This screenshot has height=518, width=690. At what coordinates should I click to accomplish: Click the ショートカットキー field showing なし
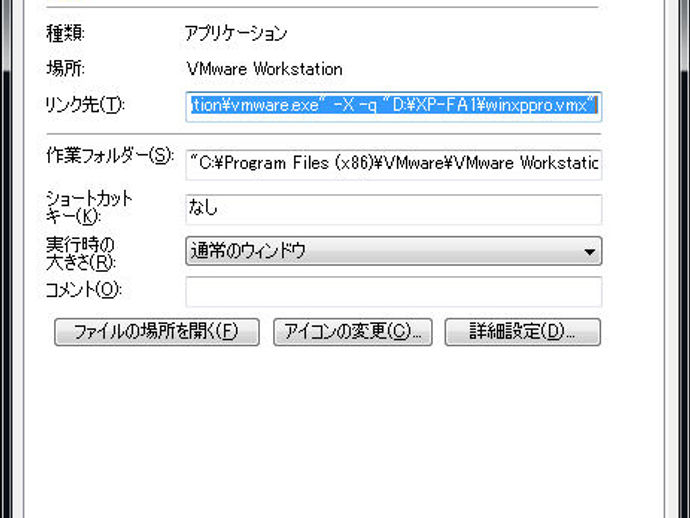(x=393, y=209)
